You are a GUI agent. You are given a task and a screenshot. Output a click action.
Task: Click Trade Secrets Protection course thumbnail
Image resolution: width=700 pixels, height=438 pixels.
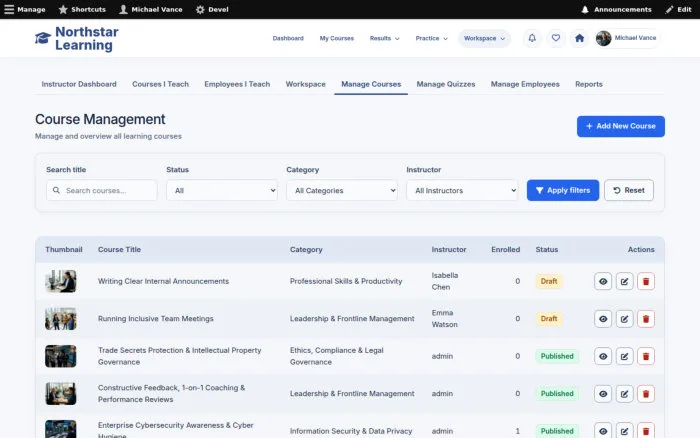click(x=61, y=356)
